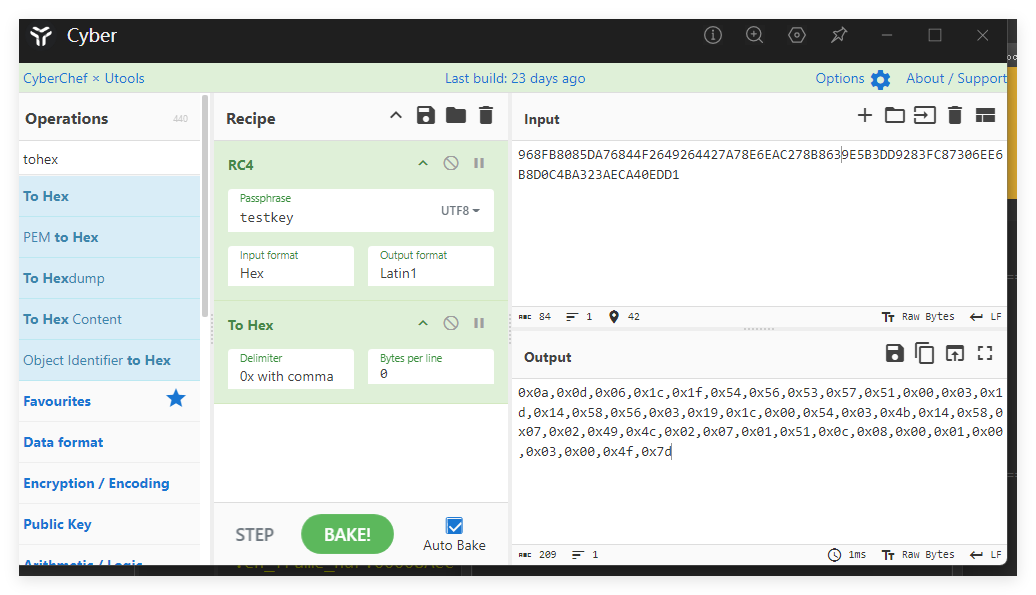The height and width of the screenshot is (595, 1036).
Task: Collapse the To Hex operation arguments
Action: point(423,323)
